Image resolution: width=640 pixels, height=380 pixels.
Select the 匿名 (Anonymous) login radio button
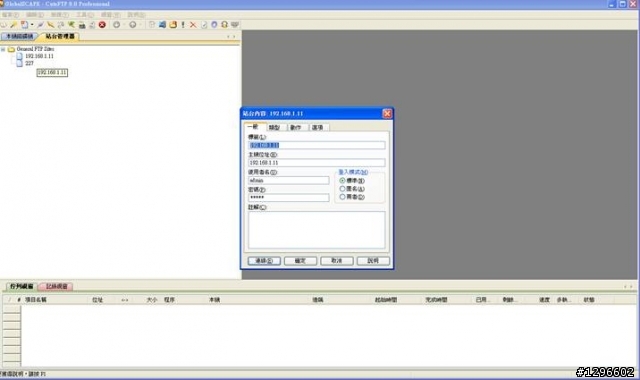342,189
